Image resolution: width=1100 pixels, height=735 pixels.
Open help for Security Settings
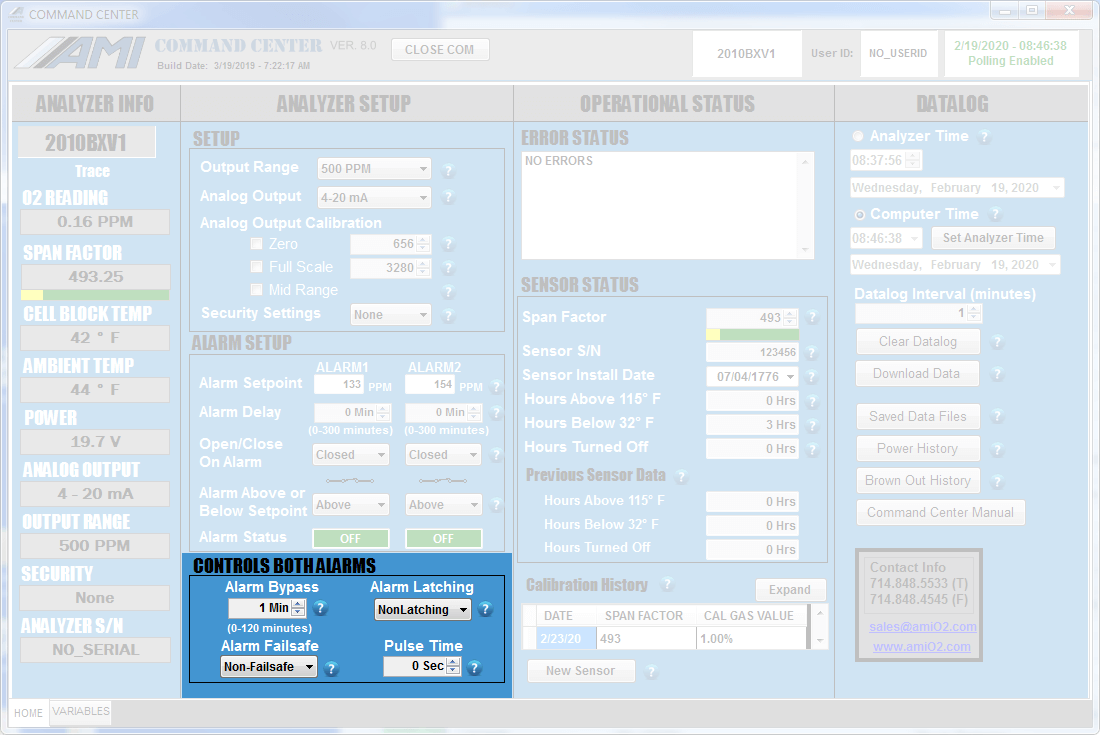449,316
